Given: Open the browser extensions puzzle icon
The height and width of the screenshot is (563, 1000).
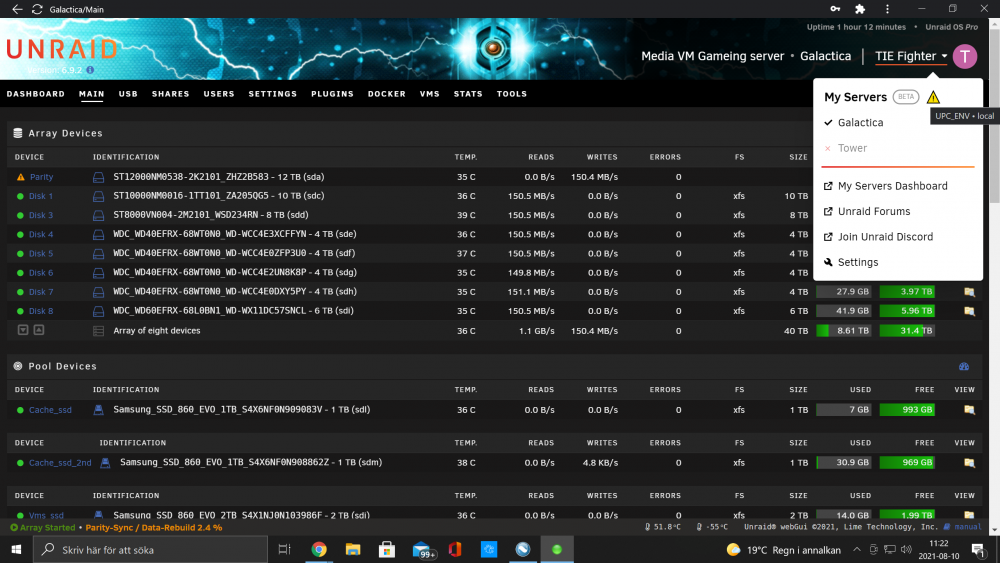Looking at the screenshot, I should 860,9.
